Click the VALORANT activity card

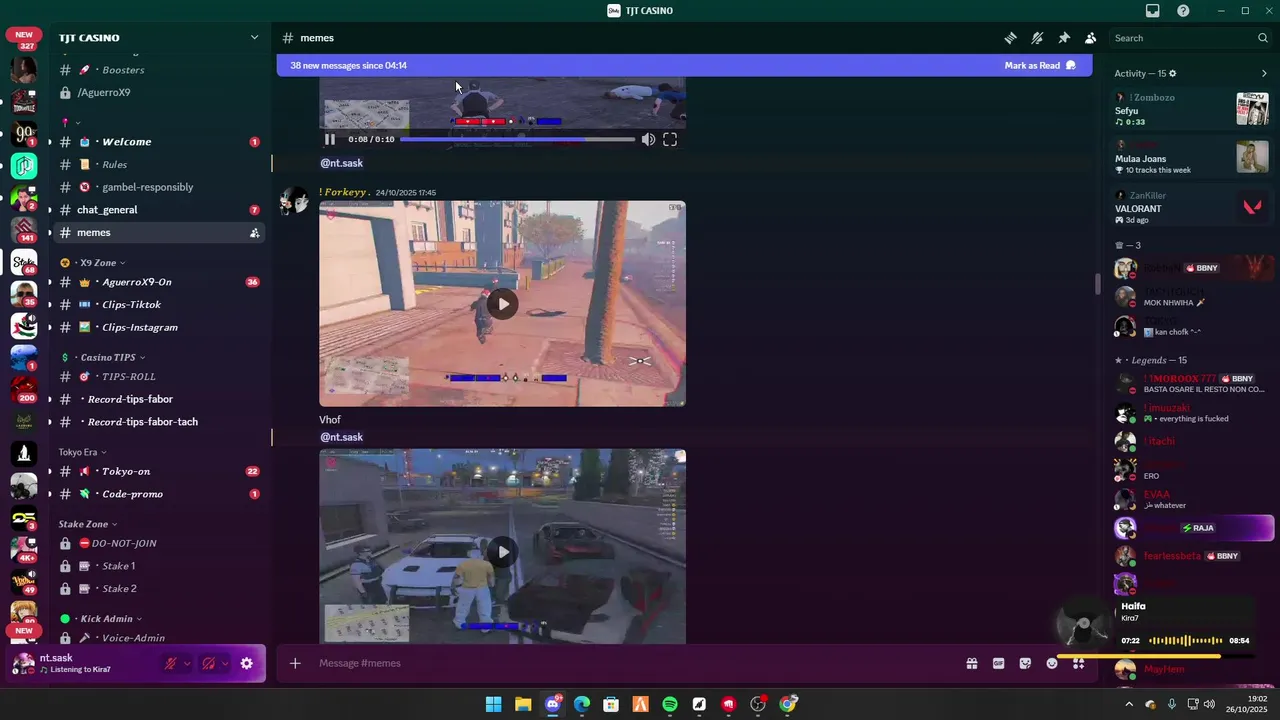pos(1192,208)
